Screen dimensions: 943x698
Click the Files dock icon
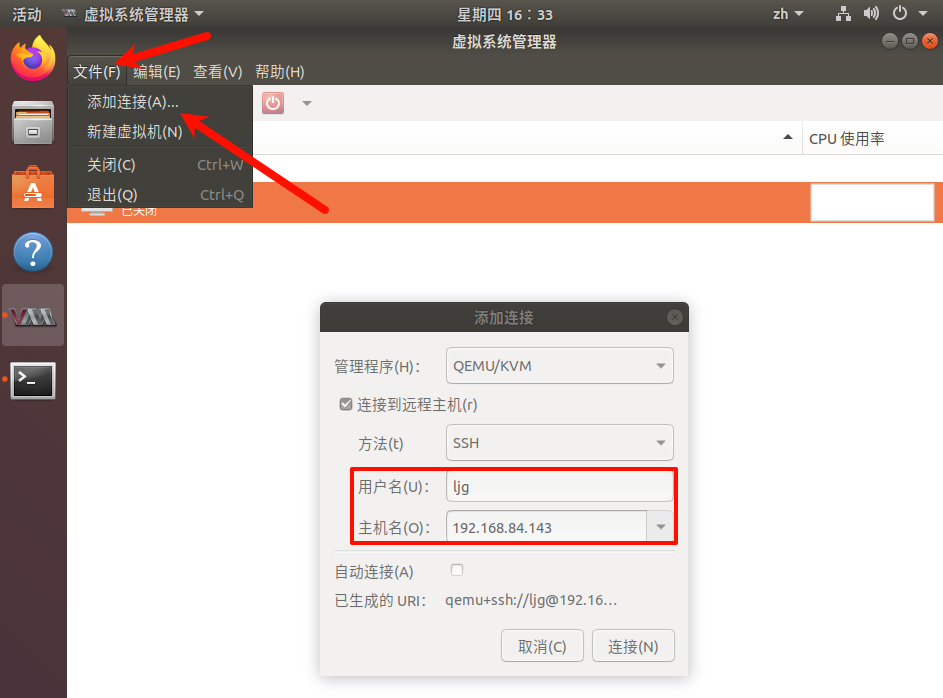pyautogui.click(x=33, y=123)
